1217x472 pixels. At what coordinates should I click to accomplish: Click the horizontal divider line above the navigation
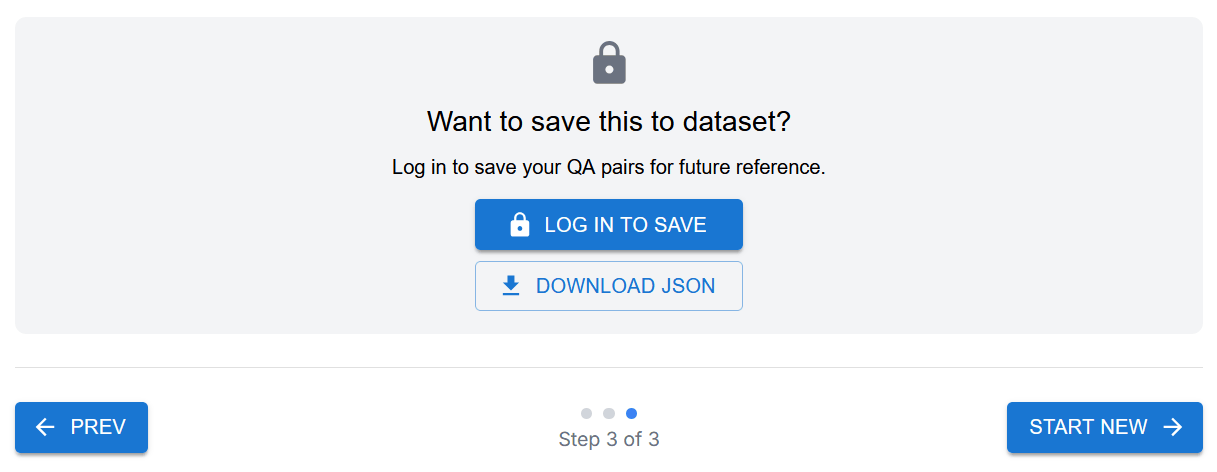[609, 368]
